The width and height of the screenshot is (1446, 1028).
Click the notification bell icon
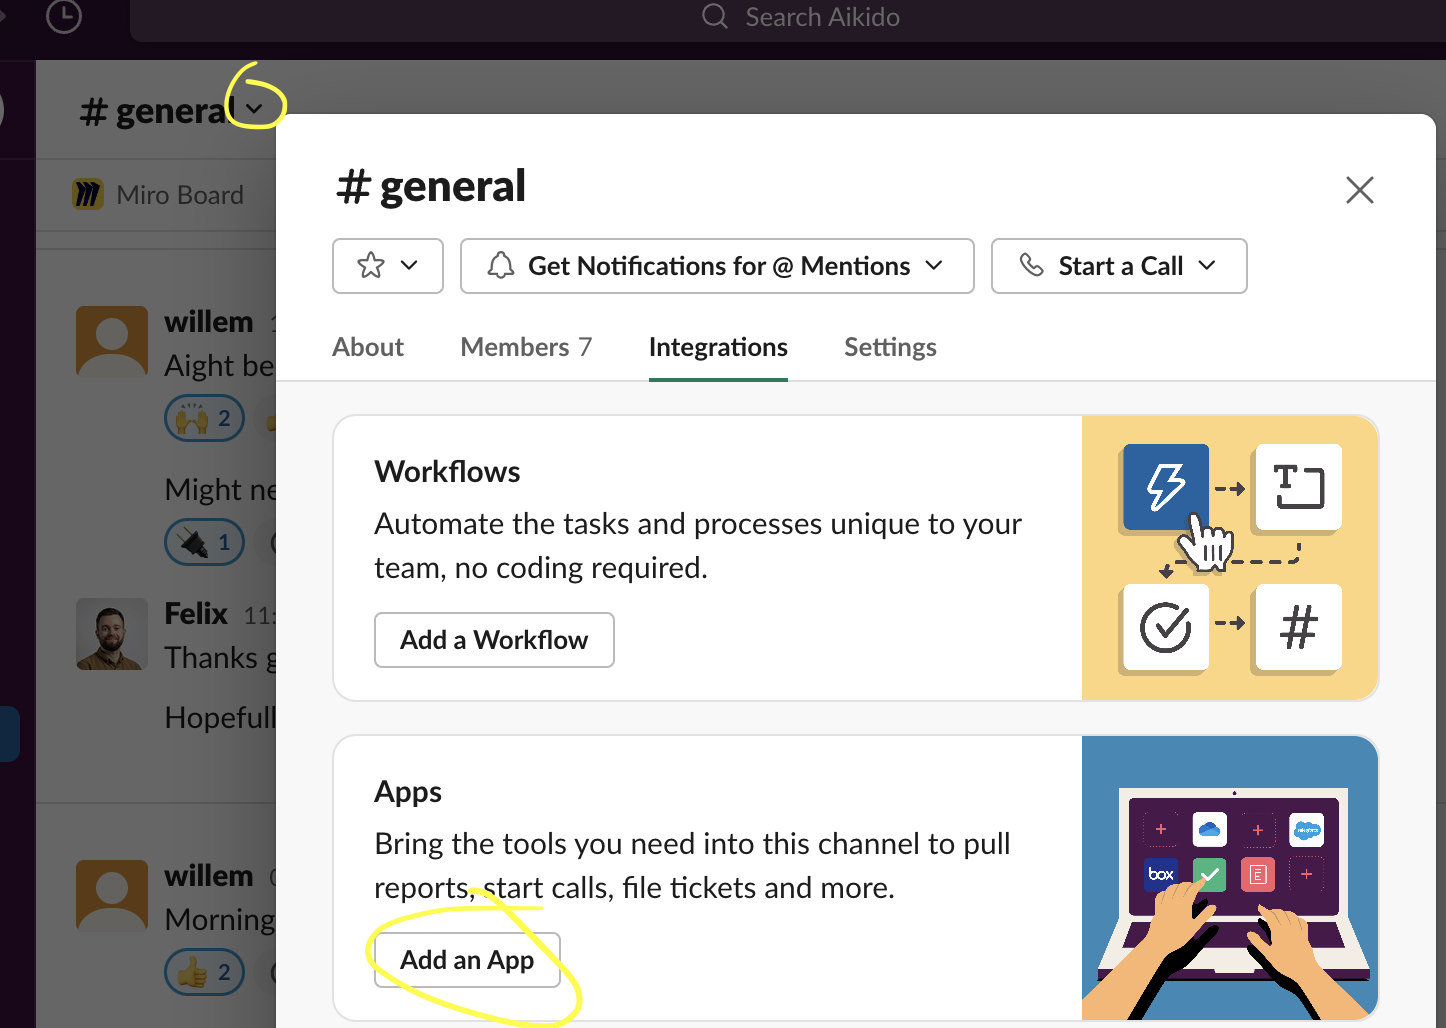click(x=501, y=266)
